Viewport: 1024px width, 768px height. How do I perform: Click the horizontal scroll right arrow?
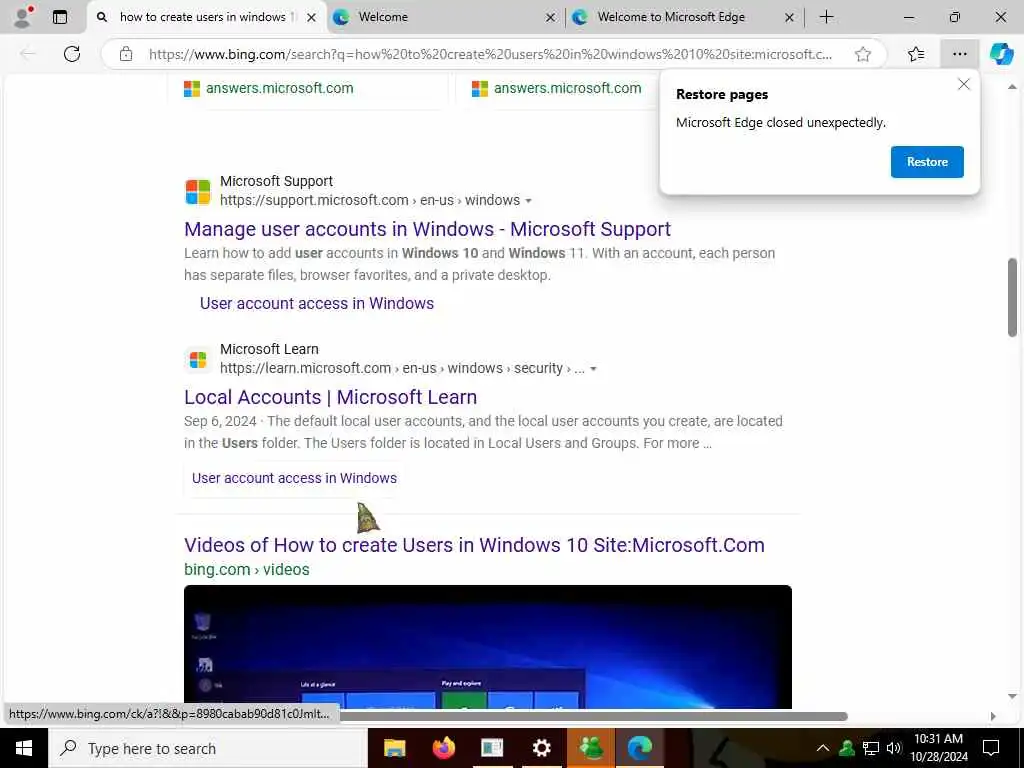(993, 716)
